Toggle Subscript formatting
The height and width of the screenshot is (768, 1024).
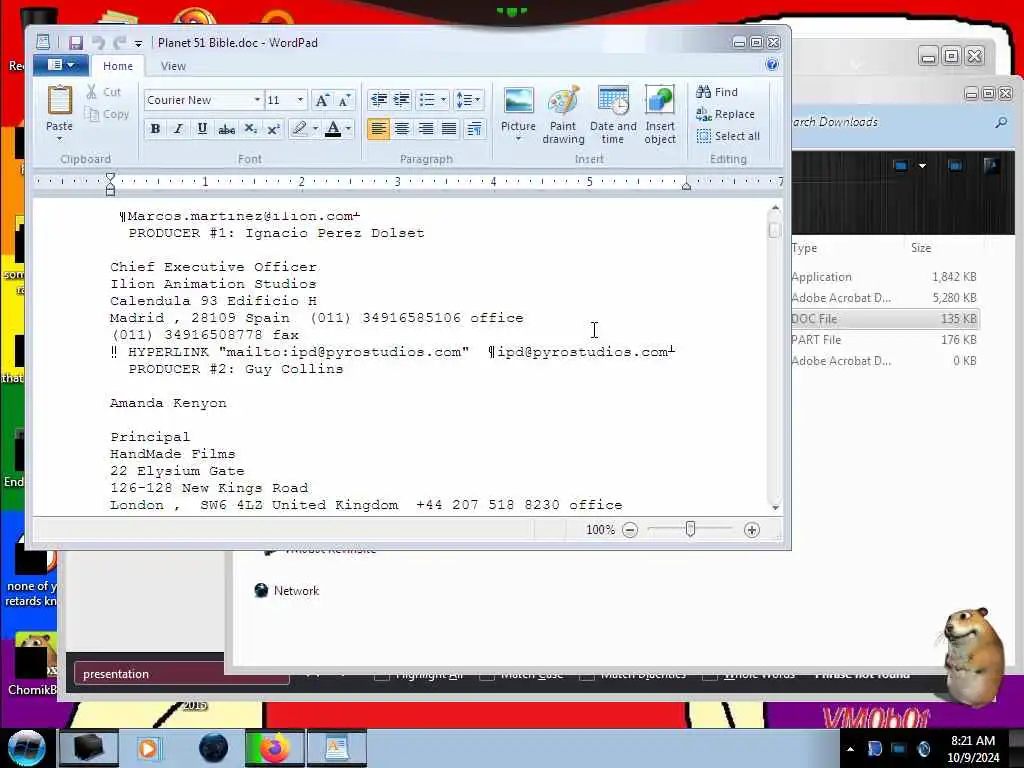250,129
